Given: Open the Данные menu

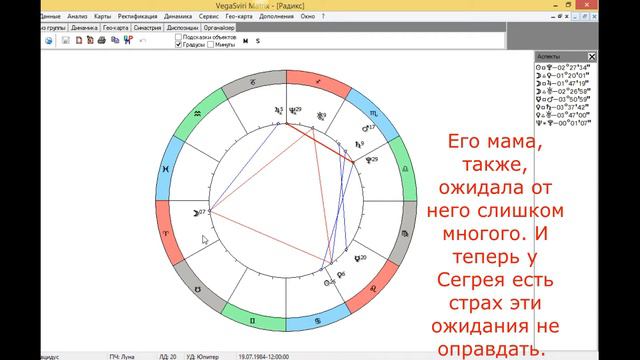Looking at the screenshot, I should 51,16.
